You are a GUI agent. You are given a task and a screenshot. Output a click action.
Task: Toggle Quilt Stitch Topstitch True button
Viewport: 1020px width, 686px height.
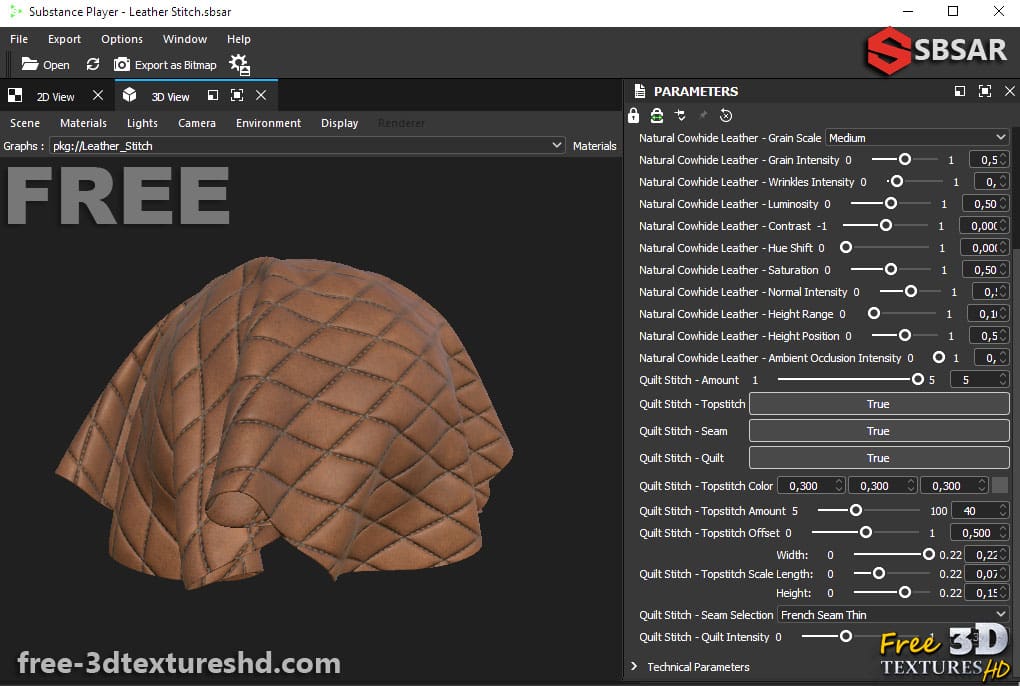point(879,404)
